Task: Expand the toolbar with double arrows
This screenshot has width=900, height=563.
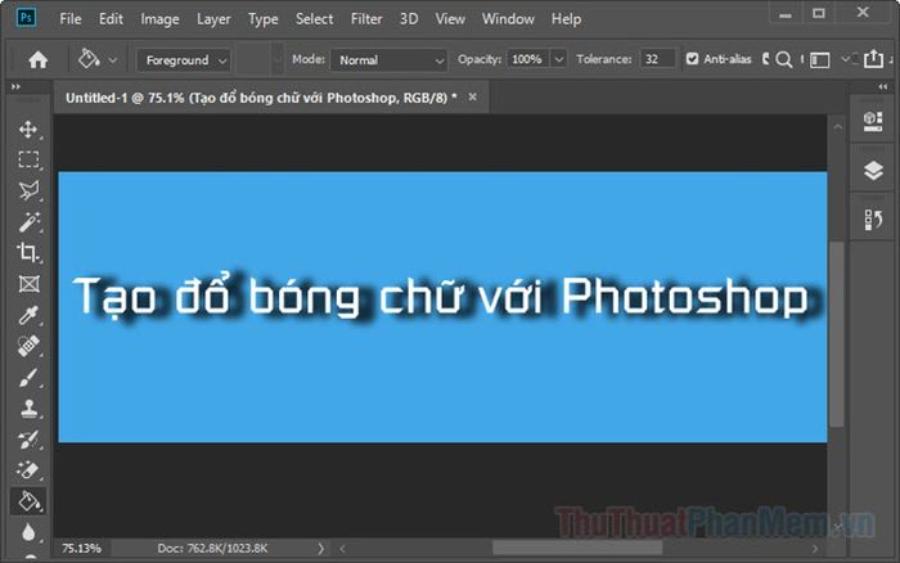Action: (x=15, y=87)
